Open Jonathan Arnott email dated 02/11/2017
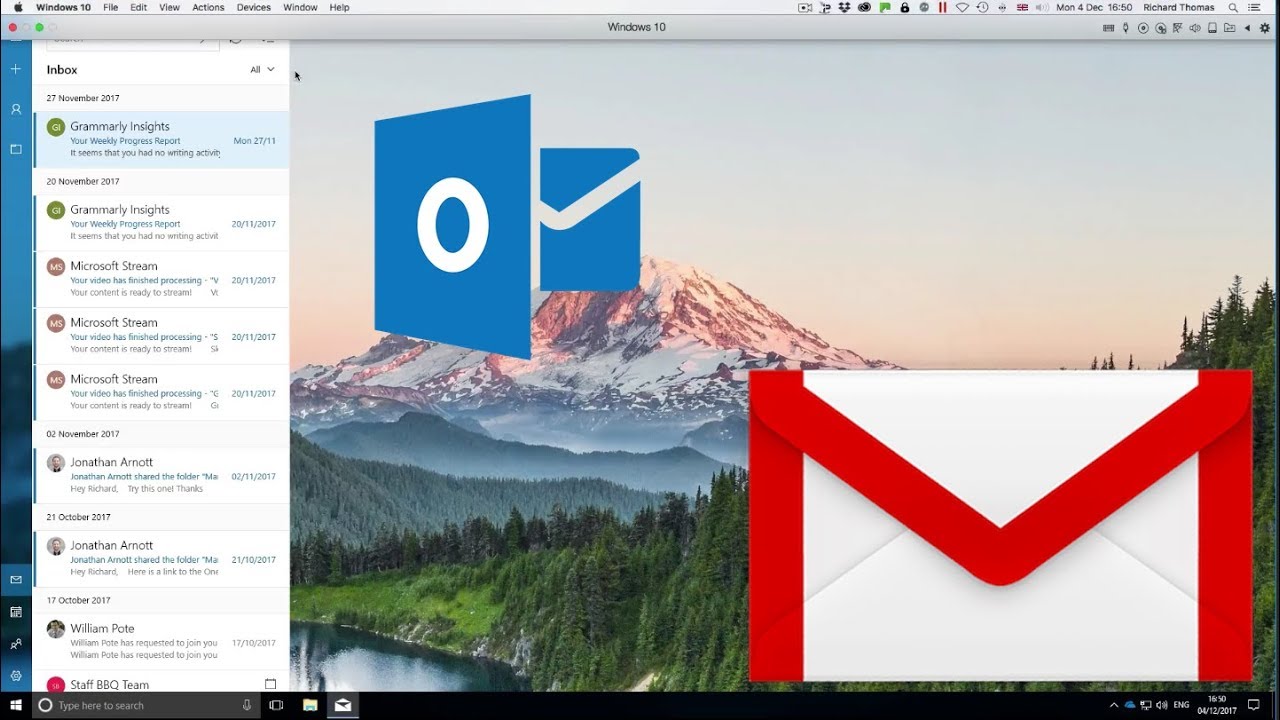This screenshot has width=1280, height=720. tap(161, 475)
